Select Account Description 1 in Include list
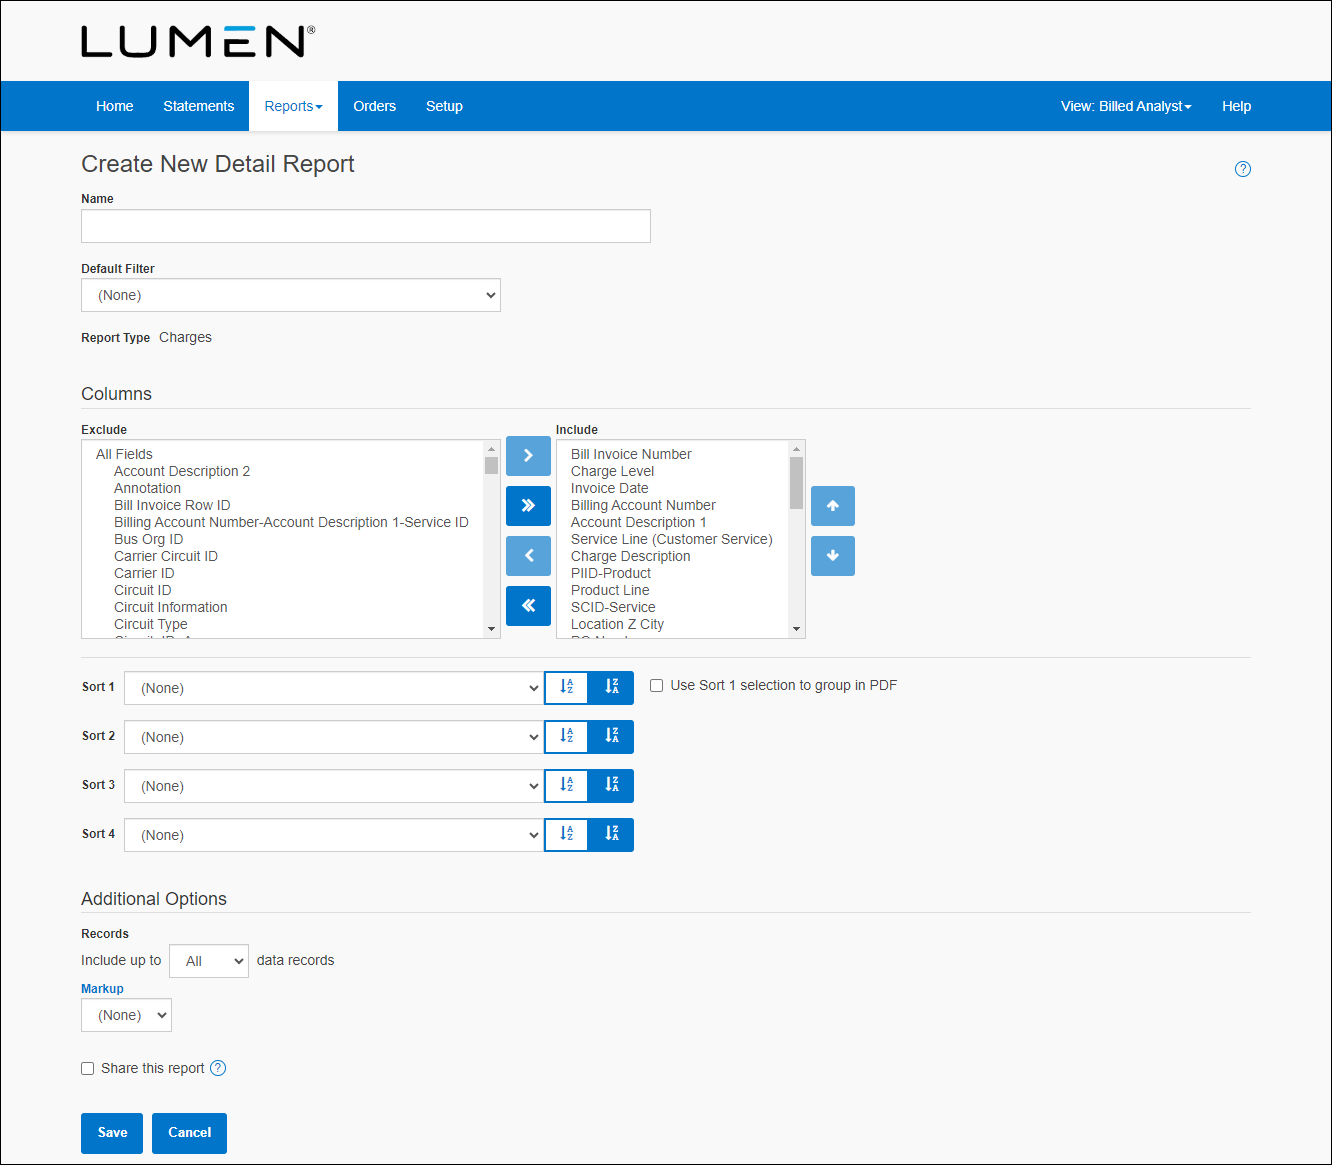The width and height of the screenshot is (1332, 1165). pos(638,522)
